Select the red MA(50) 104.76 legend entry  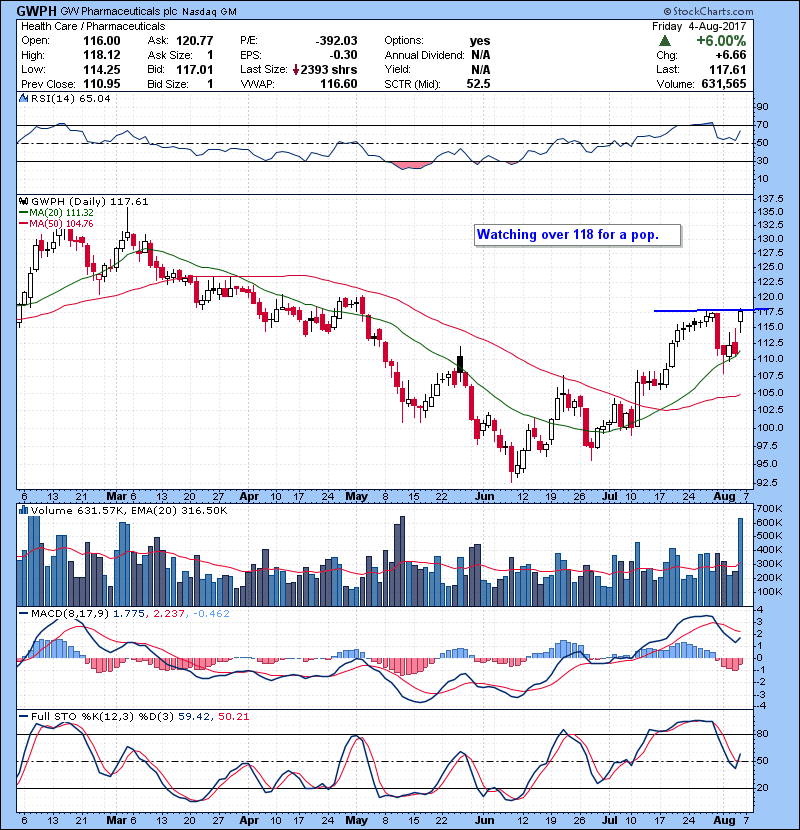tap(57, 224)
